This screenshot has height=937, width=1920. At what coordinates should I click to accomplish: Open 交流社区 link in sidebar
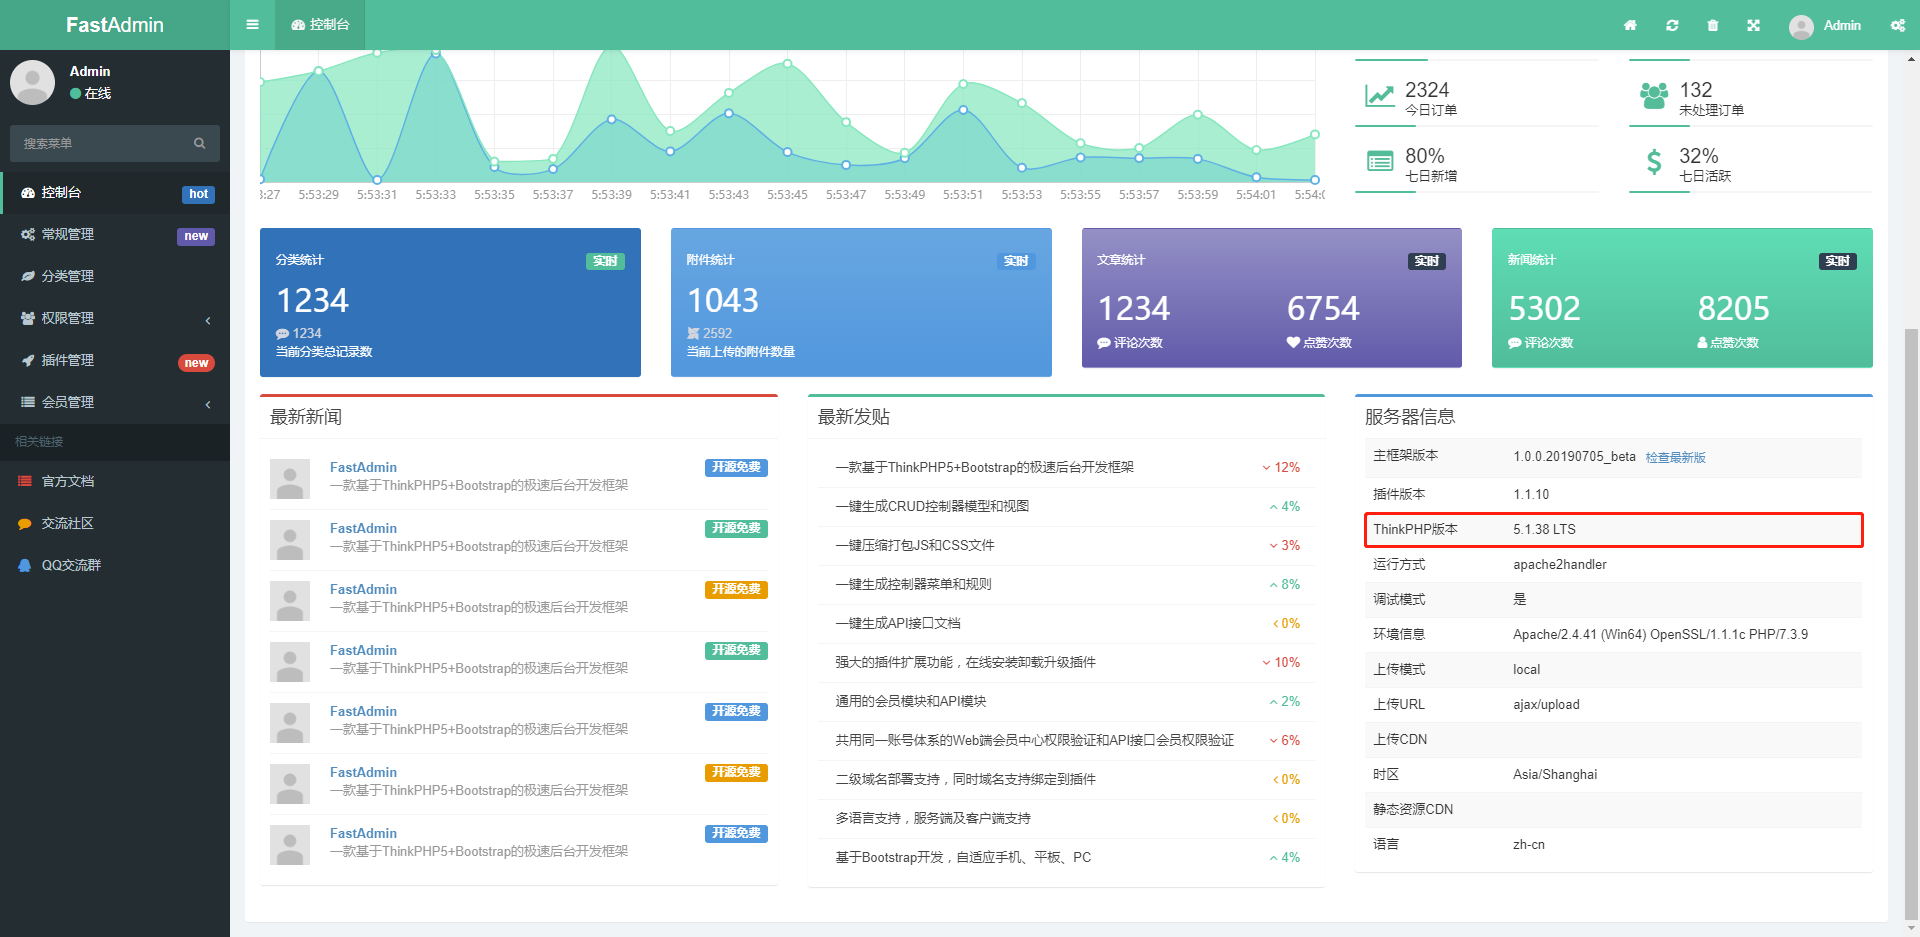[x=115, y=523]
